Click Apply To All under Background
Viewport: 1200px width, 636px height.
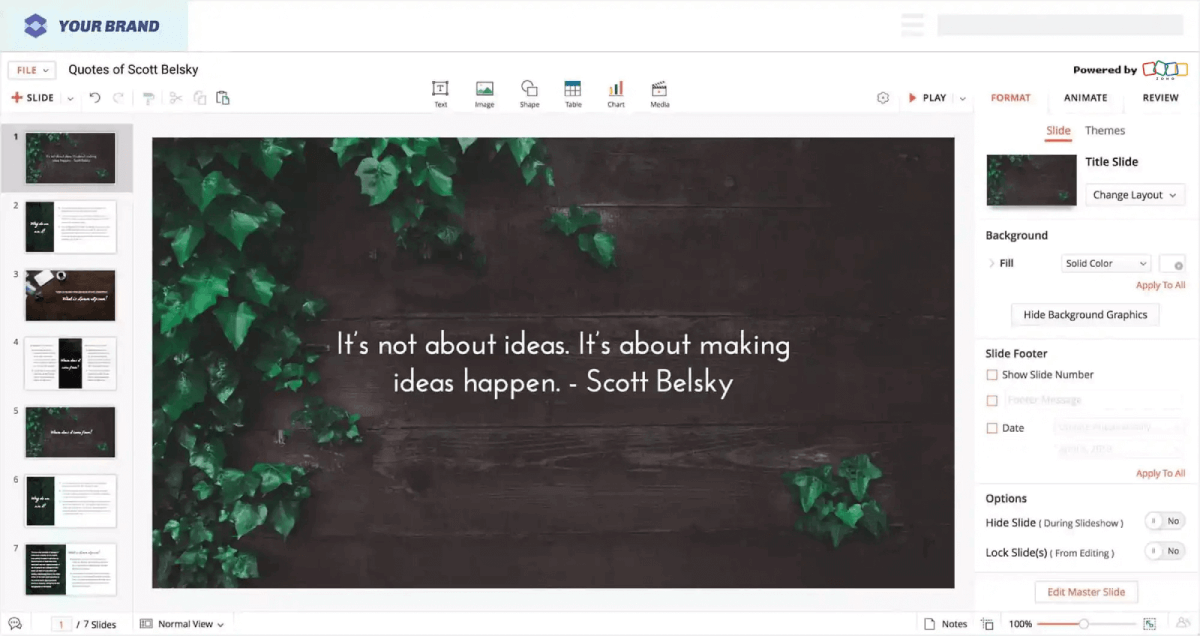point(1160,285)
